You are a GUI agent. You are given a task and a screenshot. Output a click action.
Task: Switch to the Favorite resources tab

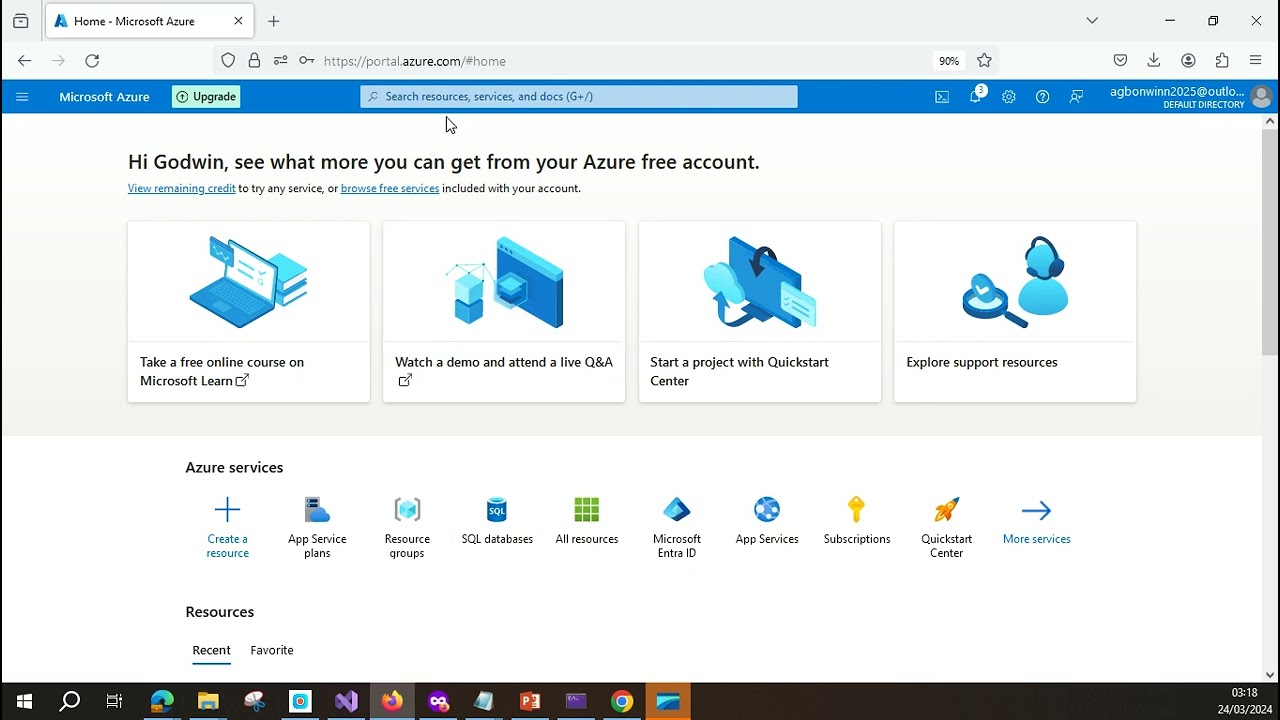coord(272,650)
